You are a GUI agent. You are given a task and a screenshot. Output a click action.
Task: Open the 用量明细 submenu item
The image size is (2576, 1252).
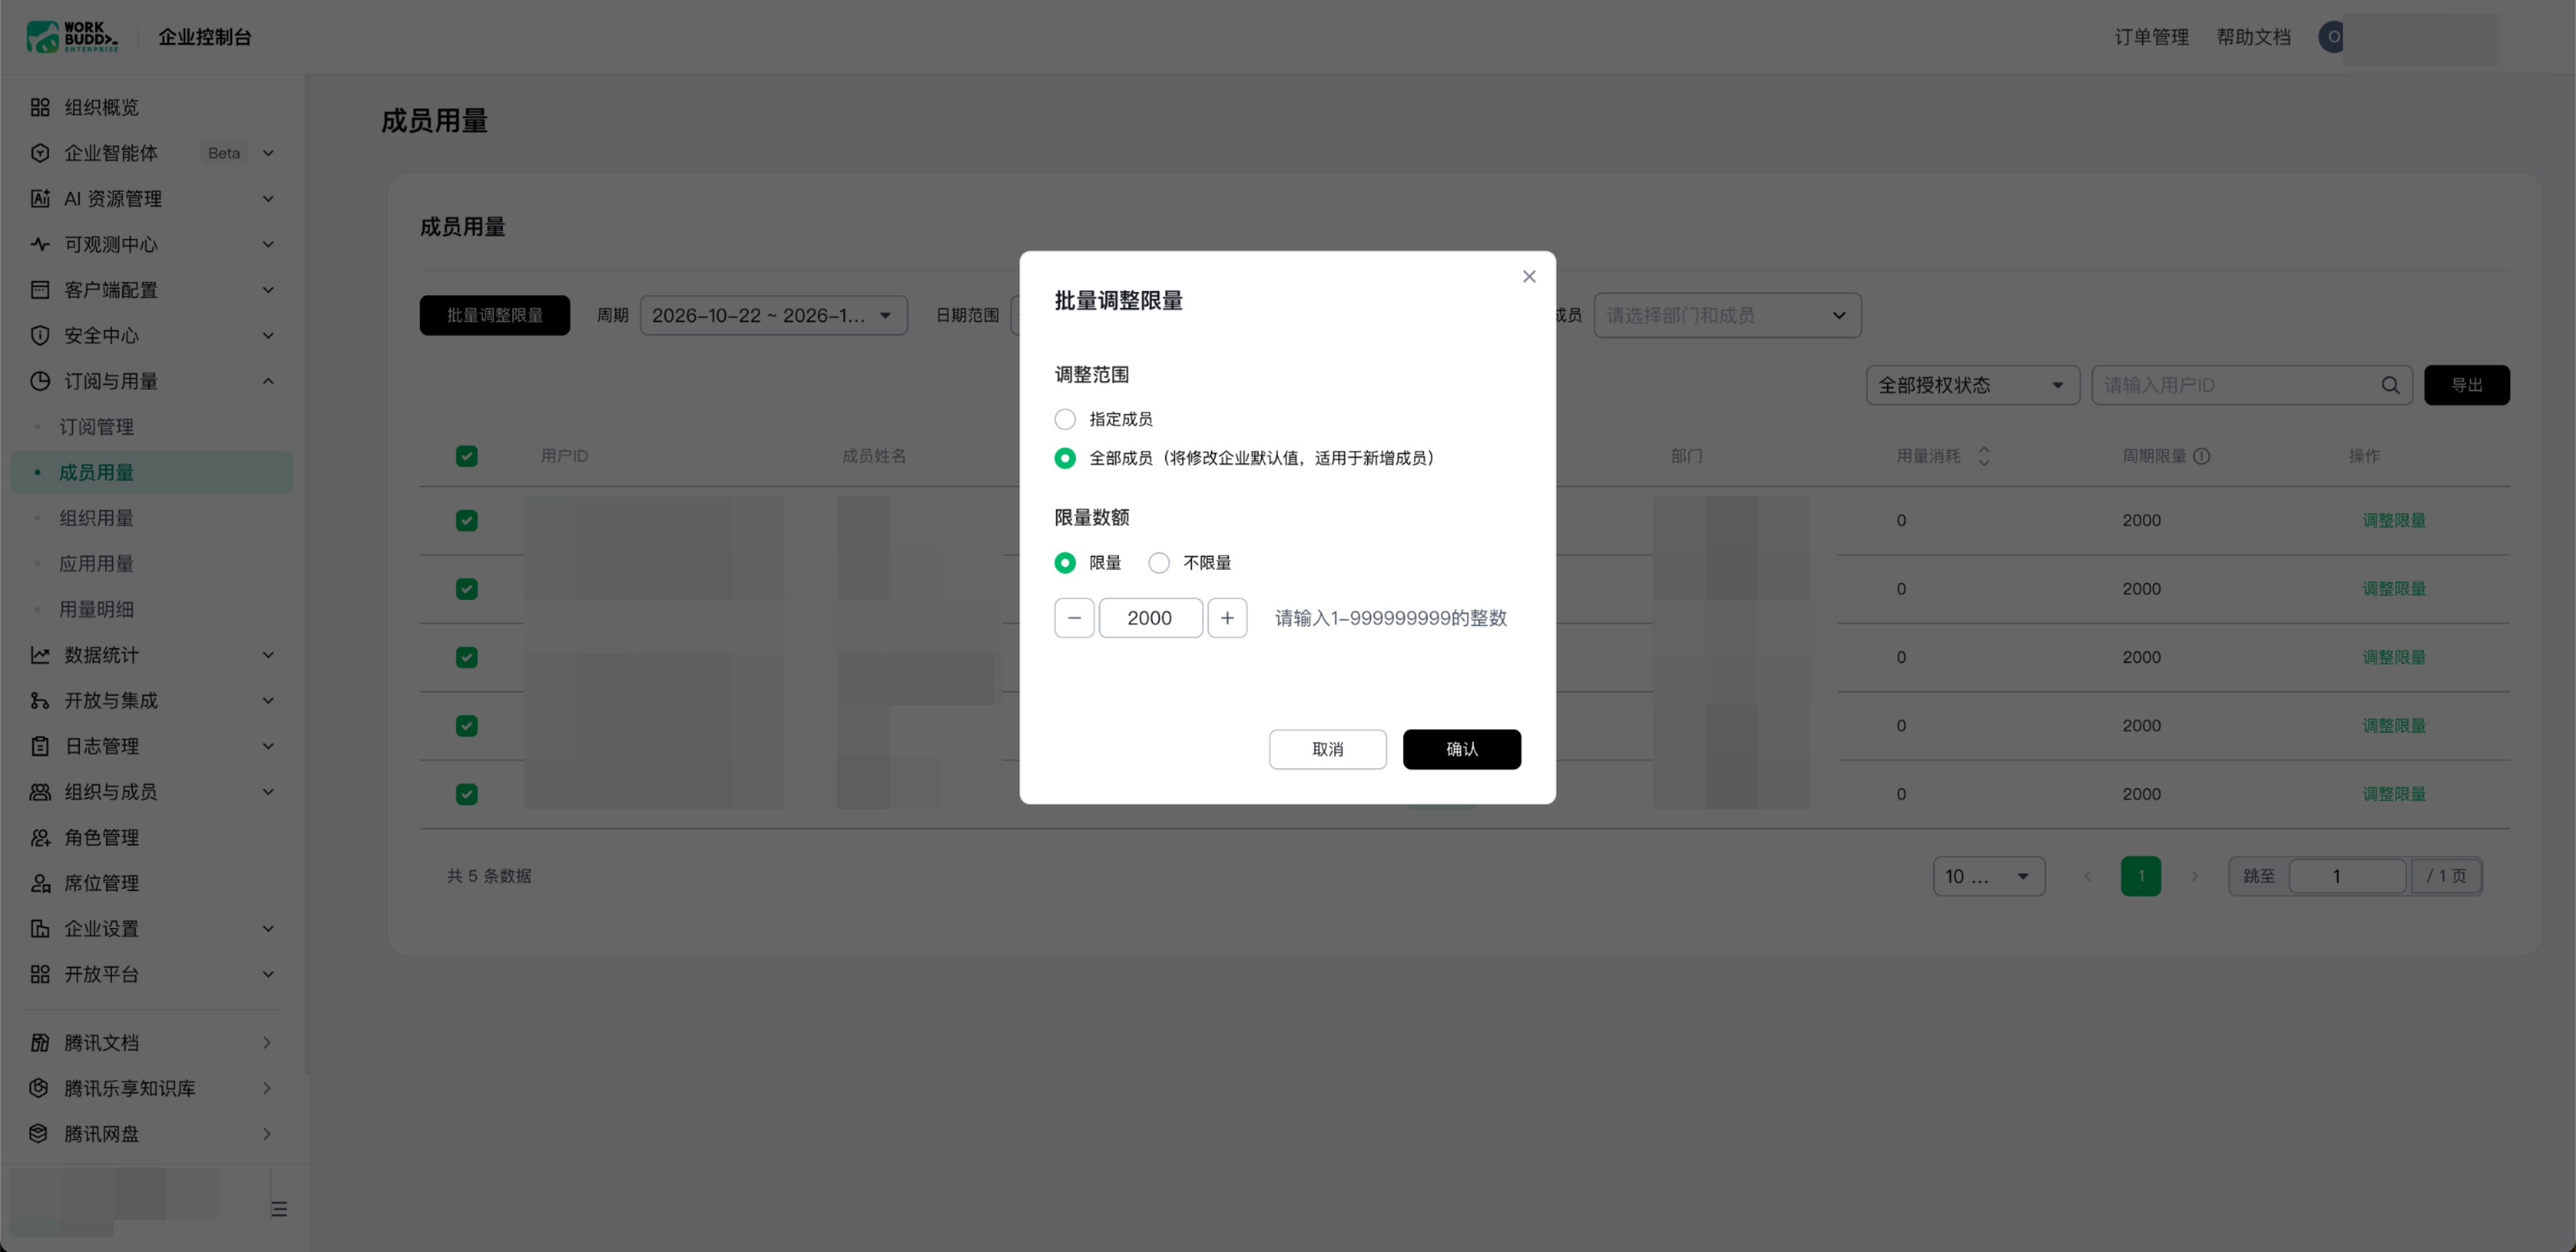click(96, 609)
